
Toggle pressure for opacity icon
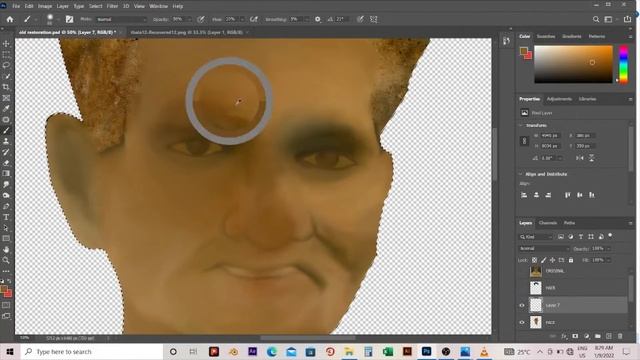201,19
